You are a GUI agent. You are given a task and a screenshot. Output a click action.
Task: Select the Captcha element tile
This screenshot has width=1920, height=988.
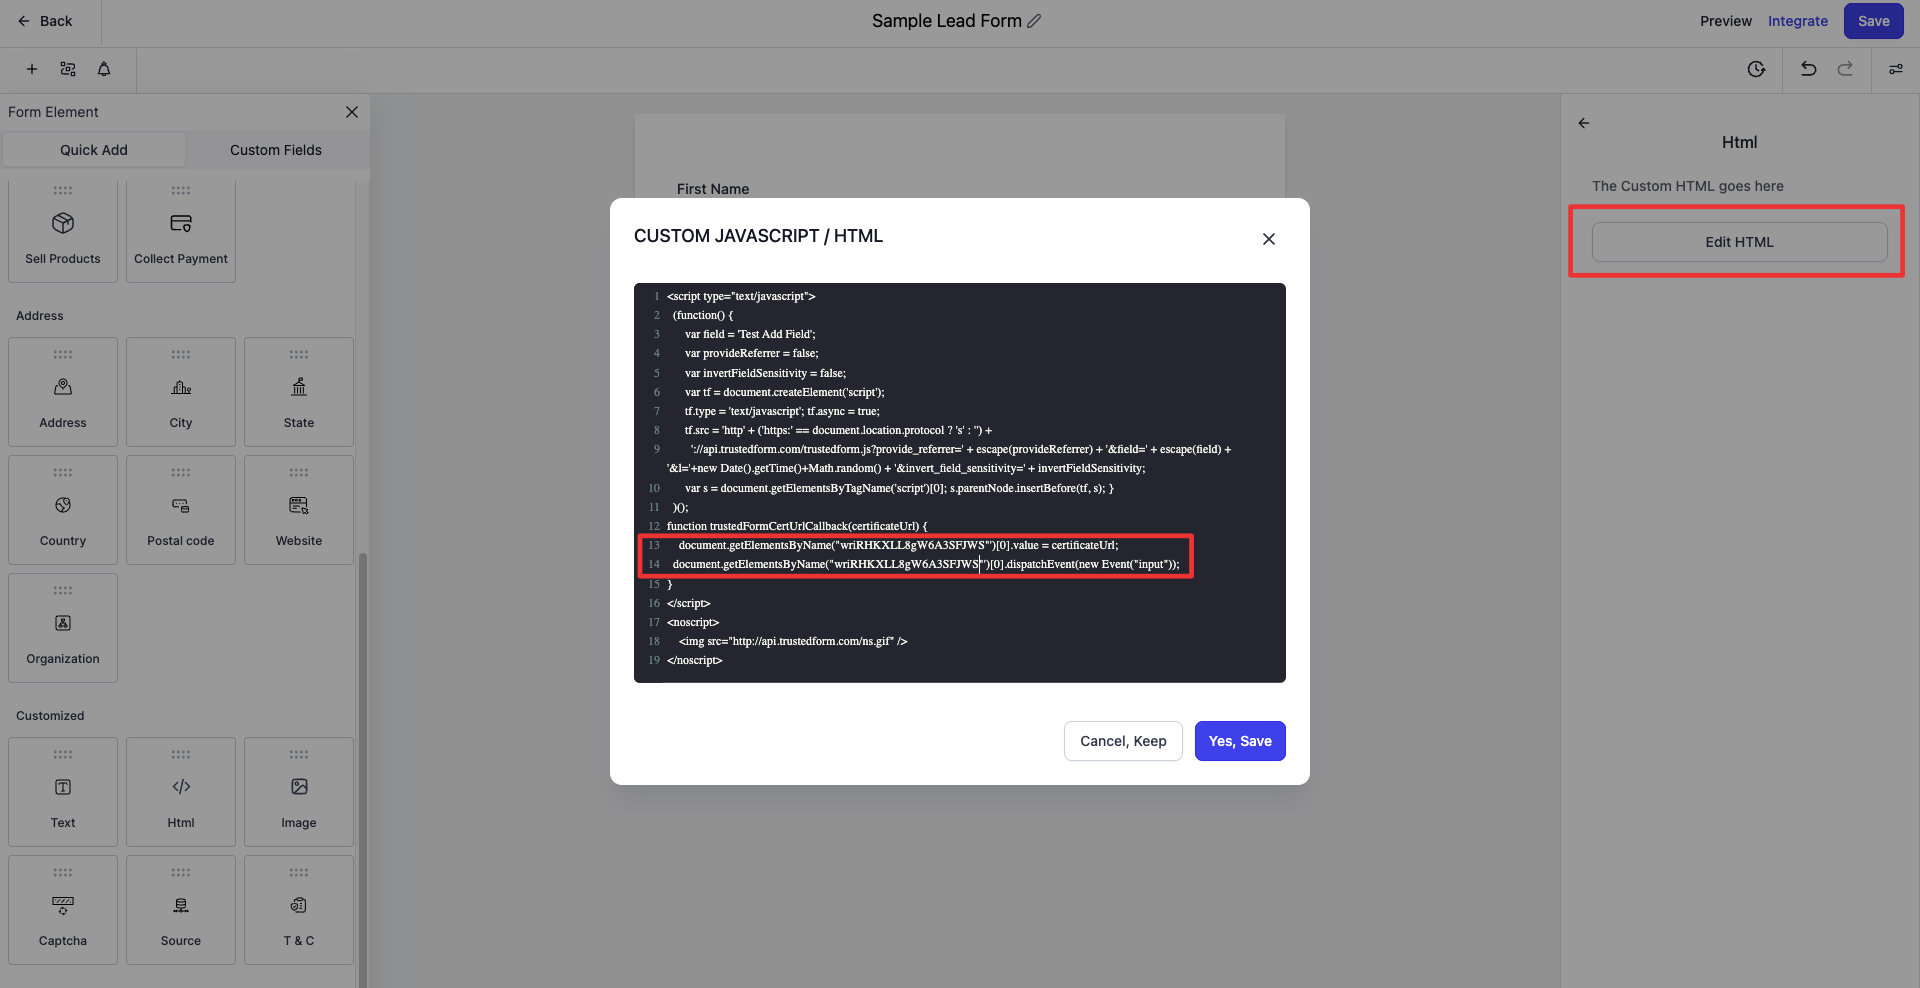[x=63, y=909]
